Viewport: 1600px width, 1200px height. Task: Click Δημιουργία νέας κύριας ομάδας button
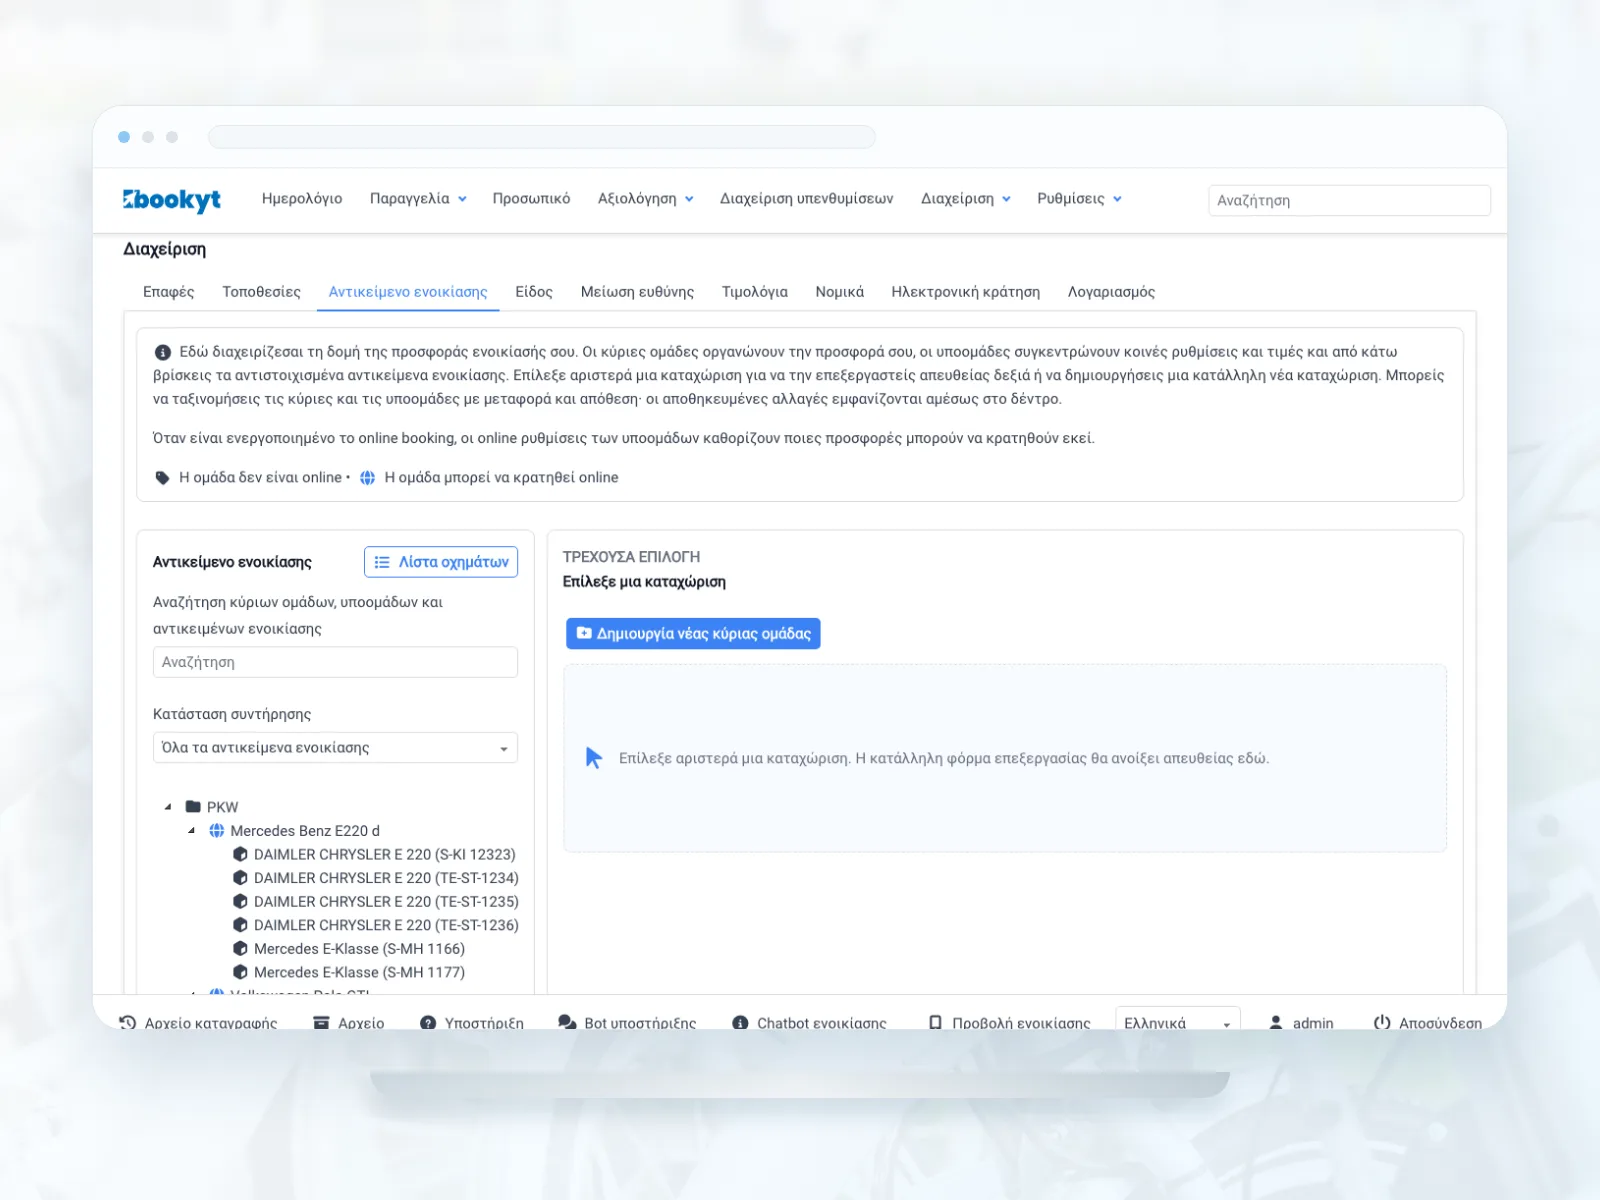pos(693,634)
